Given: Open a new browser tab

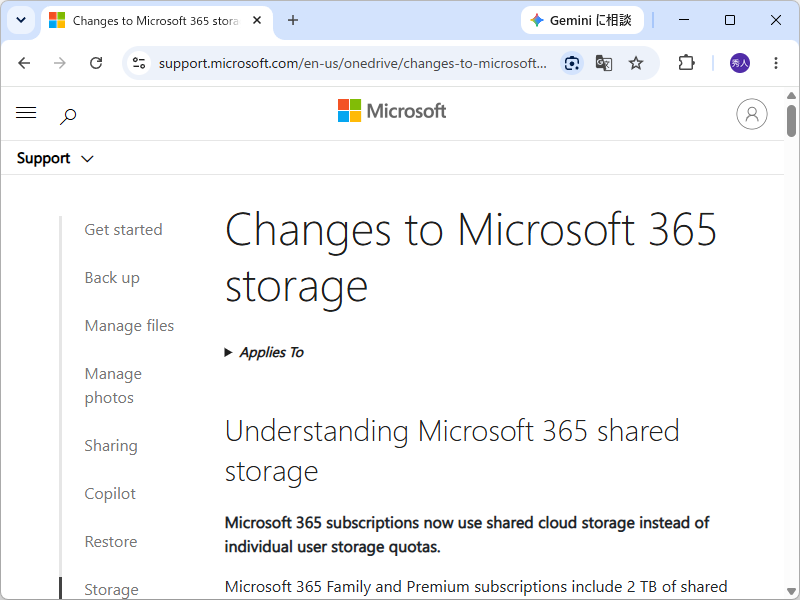Looking at the screenshot, I should (293, 20).
